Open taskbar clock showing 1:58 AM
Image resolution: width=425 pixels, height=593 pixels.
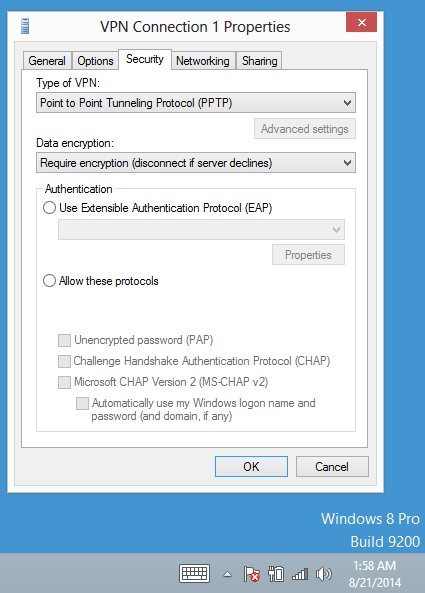[x=374, y=574]
